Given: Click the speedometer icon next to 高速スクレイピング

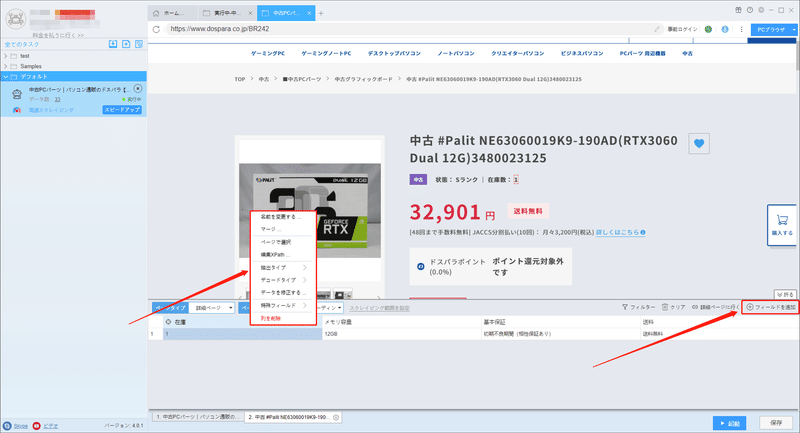Looking at the screenshot, I should (x=17, y=110).
